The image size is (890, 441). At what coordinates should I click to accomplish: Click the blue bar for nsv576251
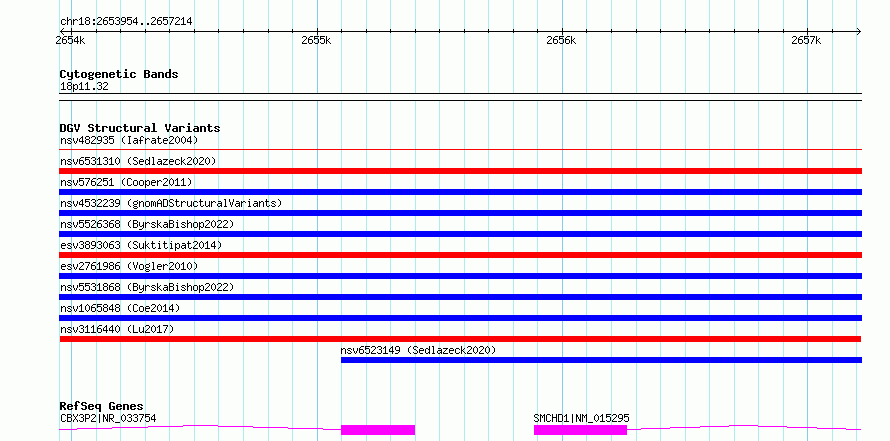(460, 192)
